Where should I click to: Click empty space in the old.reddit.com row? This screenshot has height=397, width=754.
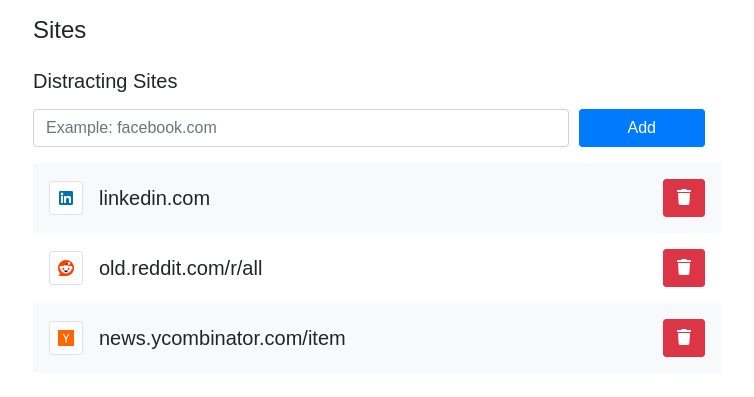457,268
